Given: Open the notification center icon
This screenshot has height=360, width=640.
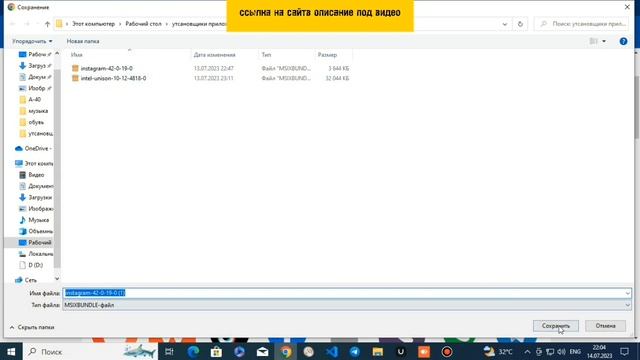Looking at the screenshot, I should (624, 351).
